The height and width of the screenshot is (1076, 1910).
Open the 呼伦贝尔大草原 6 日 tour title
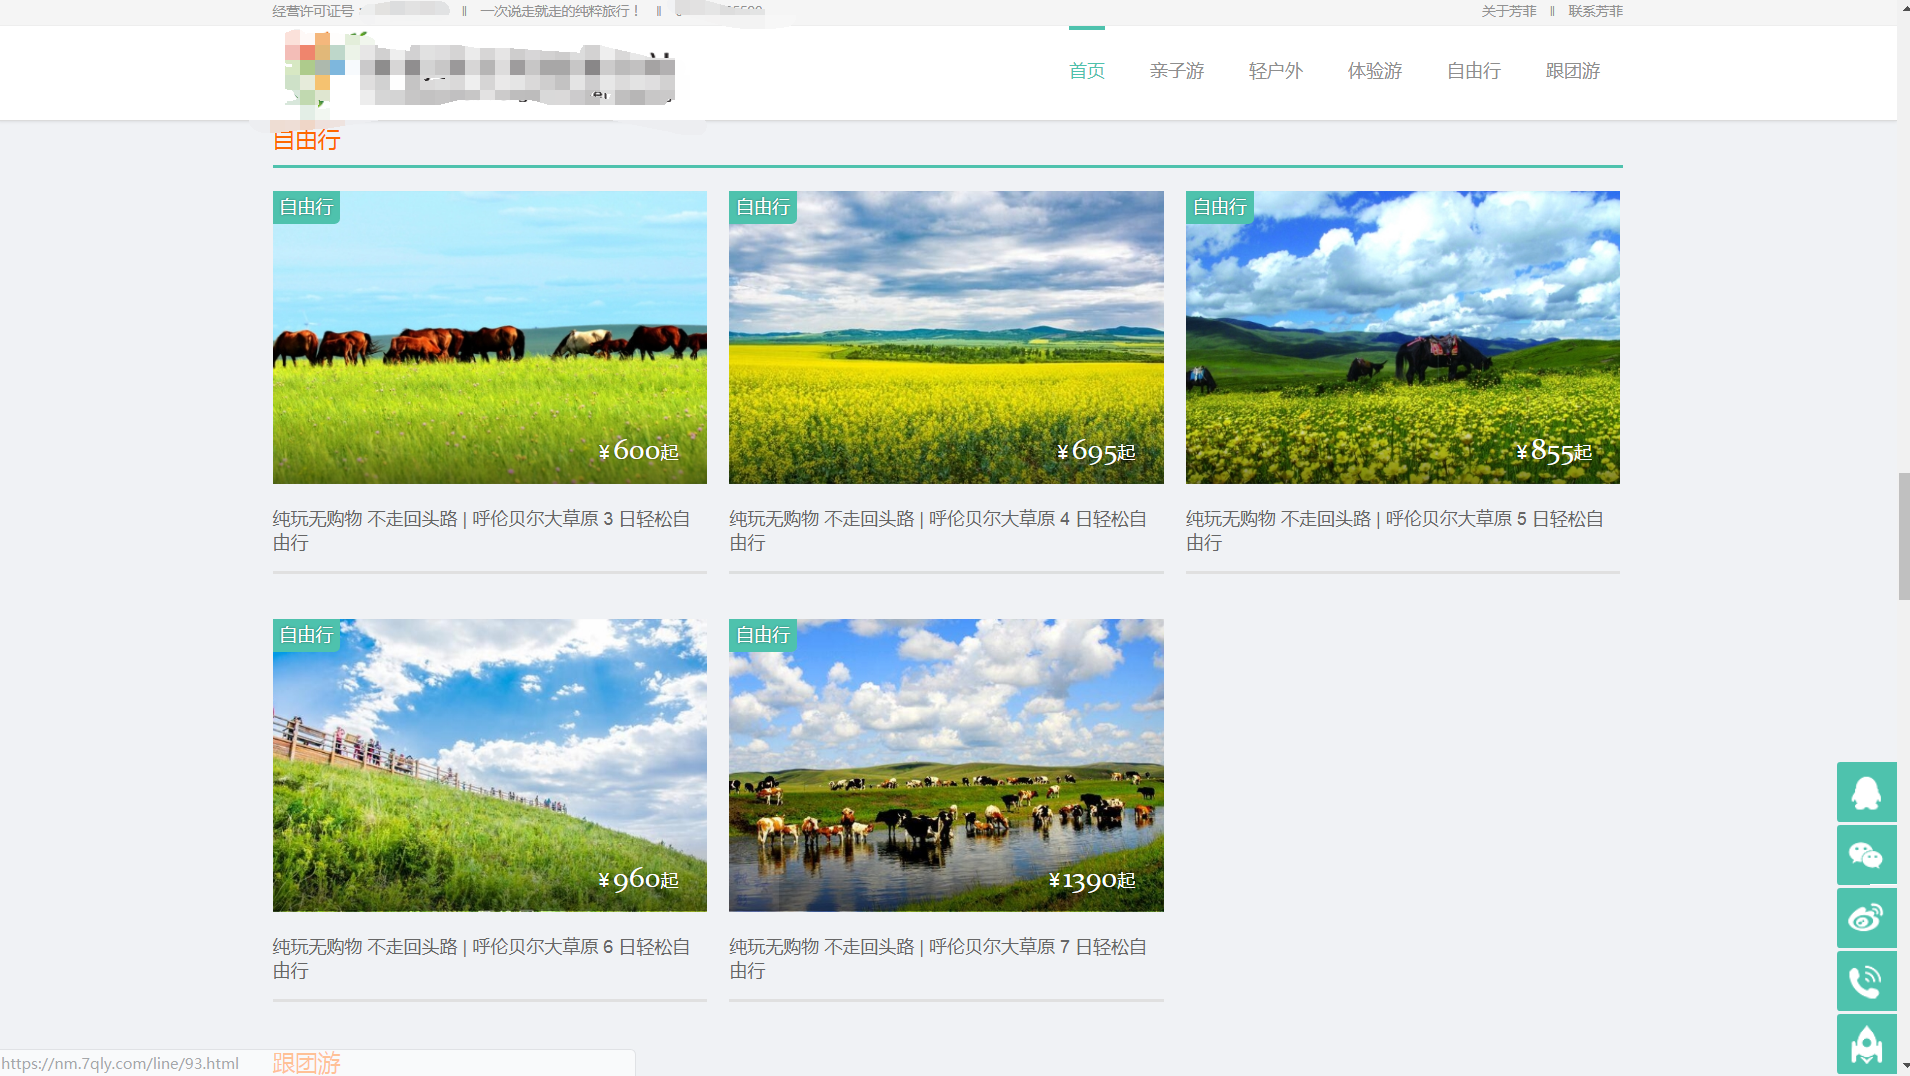pos(482,959)
